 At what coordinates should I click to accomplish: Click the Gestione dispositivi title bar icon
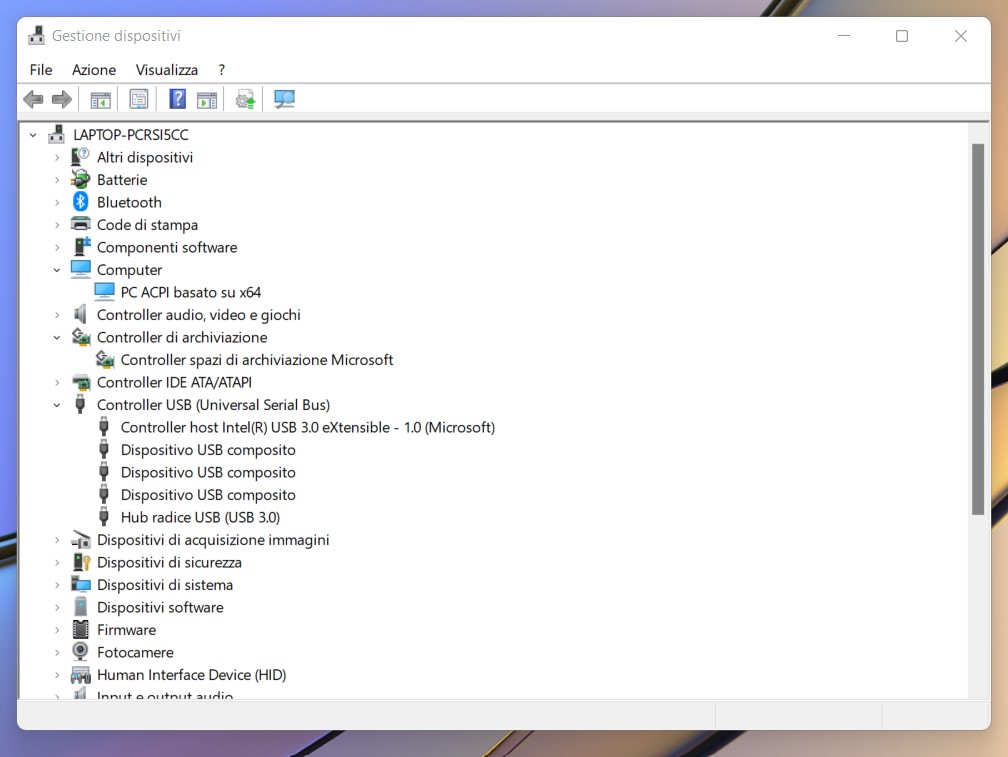coord(37,35)
